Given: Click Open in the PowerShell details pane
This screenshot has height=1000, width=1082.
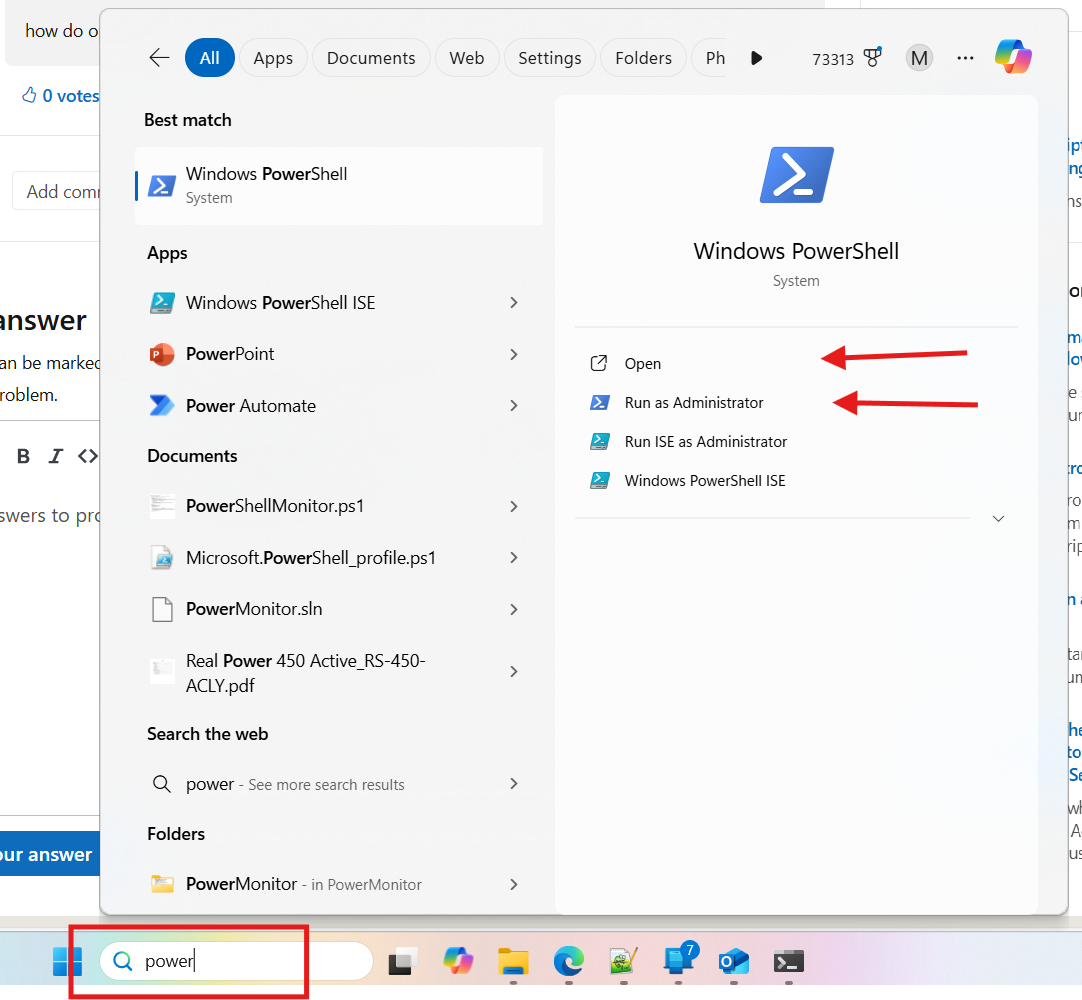Looking at the screenshot, I should [x=642, y=364].
